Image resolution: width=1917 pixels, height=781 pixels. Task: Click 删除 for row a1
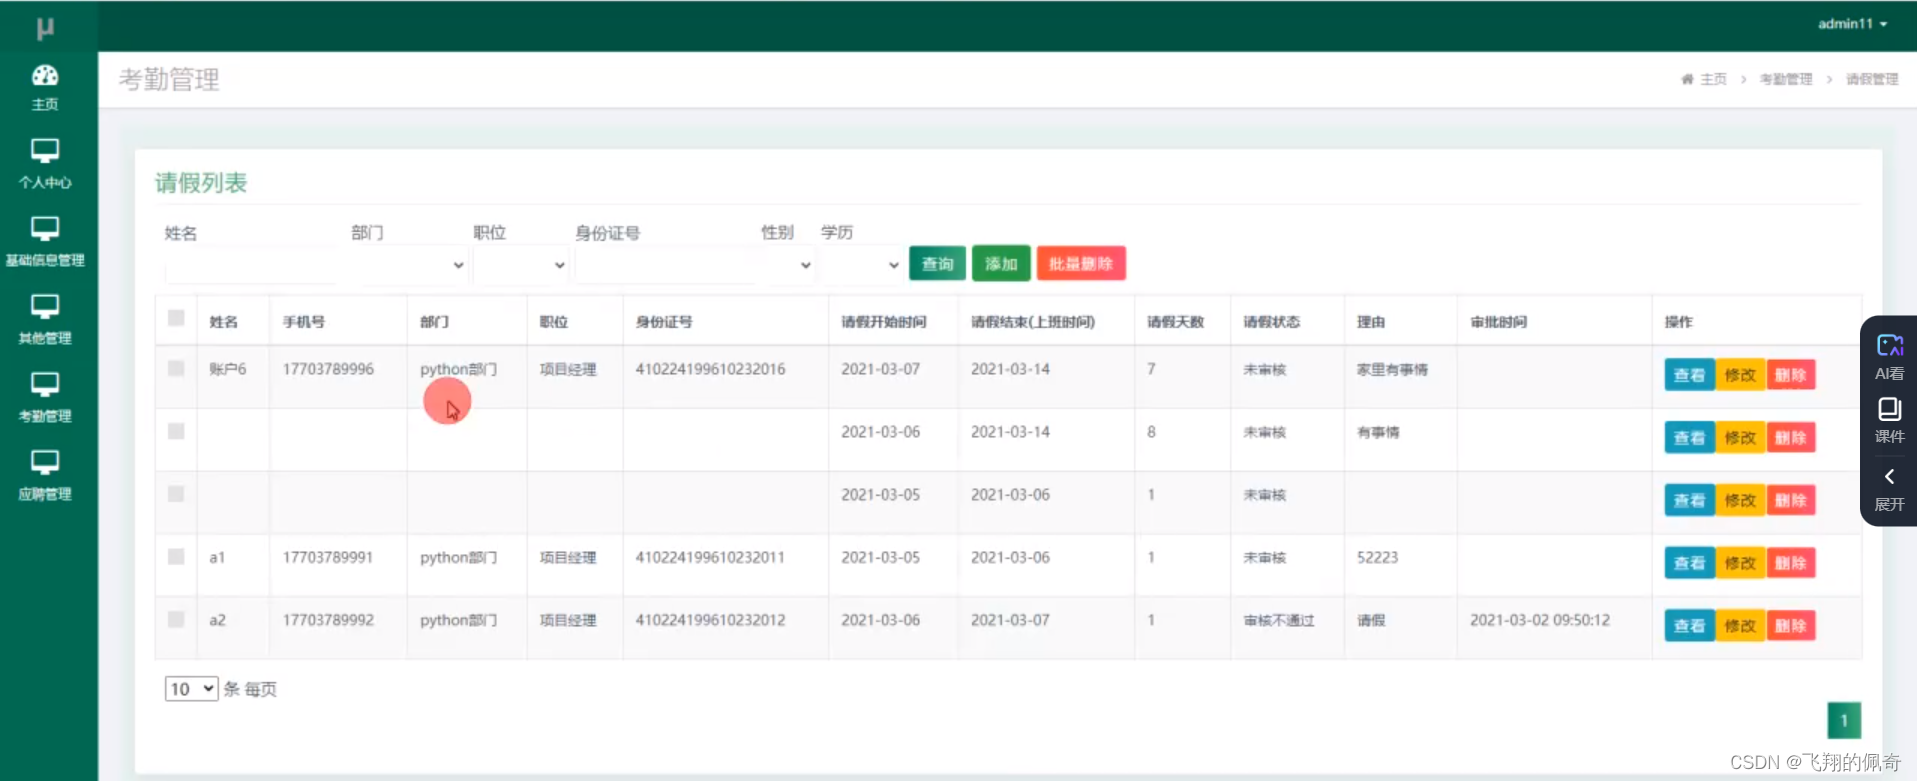1790,563
